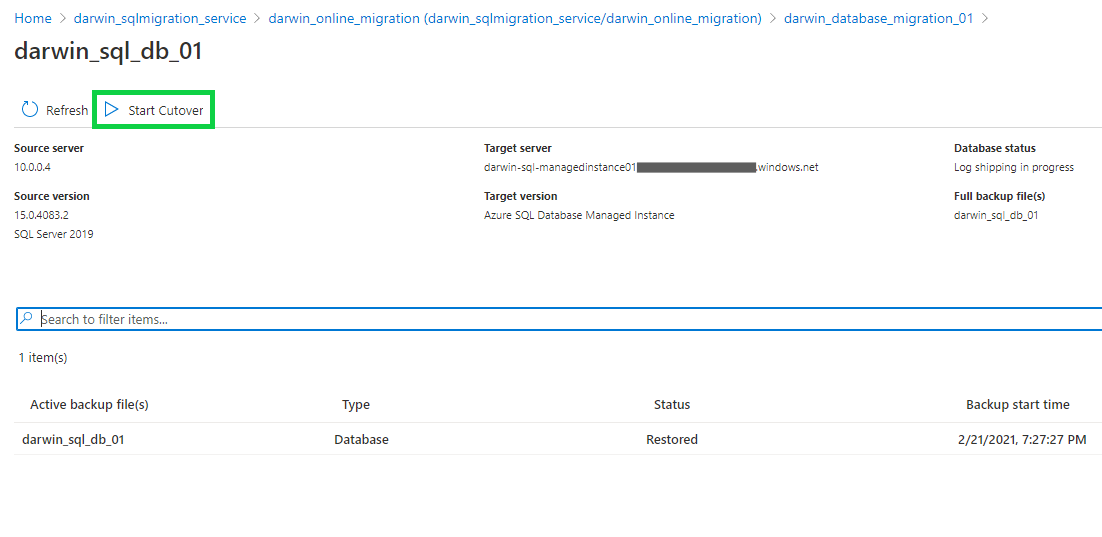Viewport: 1102px width, 537px height.
Task: Click the 1 item(s) count text
Action: coord(43,358)
